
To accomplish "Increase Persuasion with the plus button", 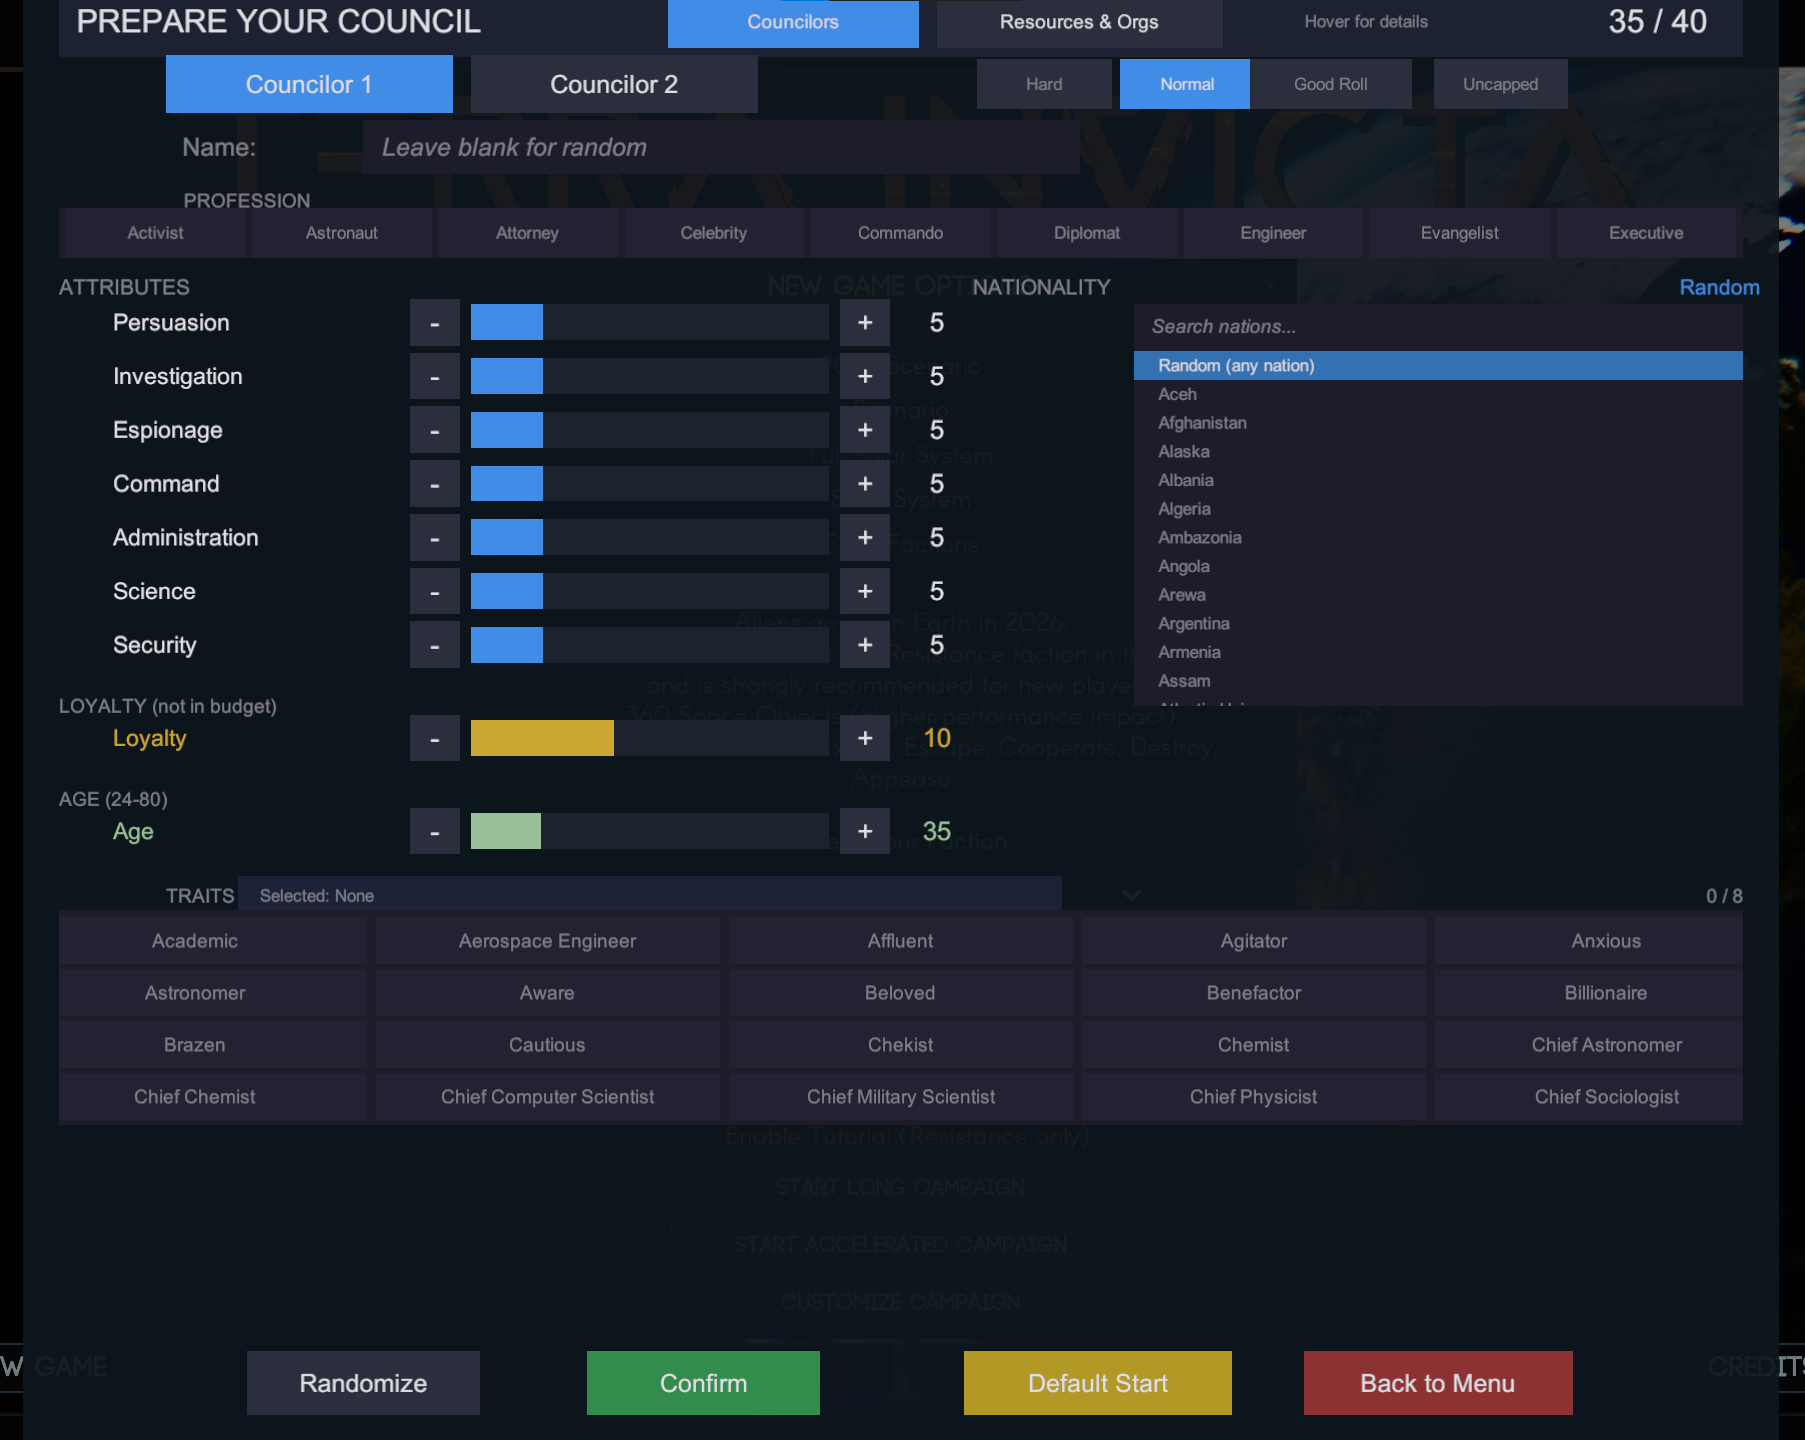I will pyautogui.click(x=865, y=323).
